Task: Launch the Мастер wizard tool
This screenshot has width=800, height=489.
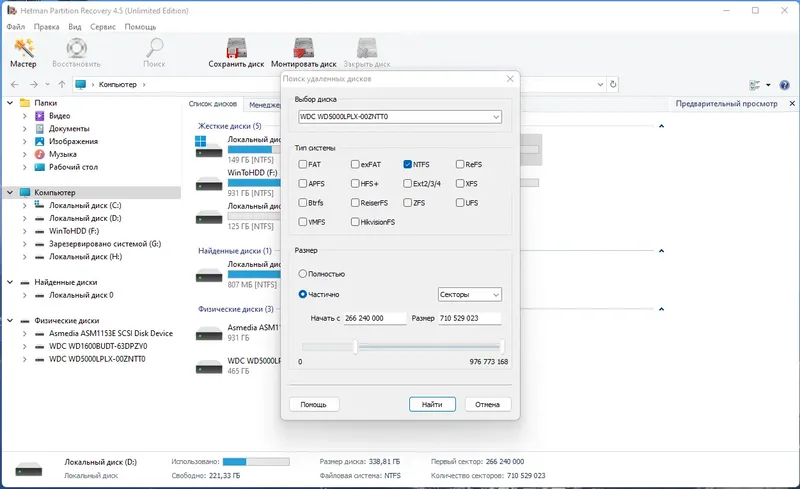Action: coord(23,53)
